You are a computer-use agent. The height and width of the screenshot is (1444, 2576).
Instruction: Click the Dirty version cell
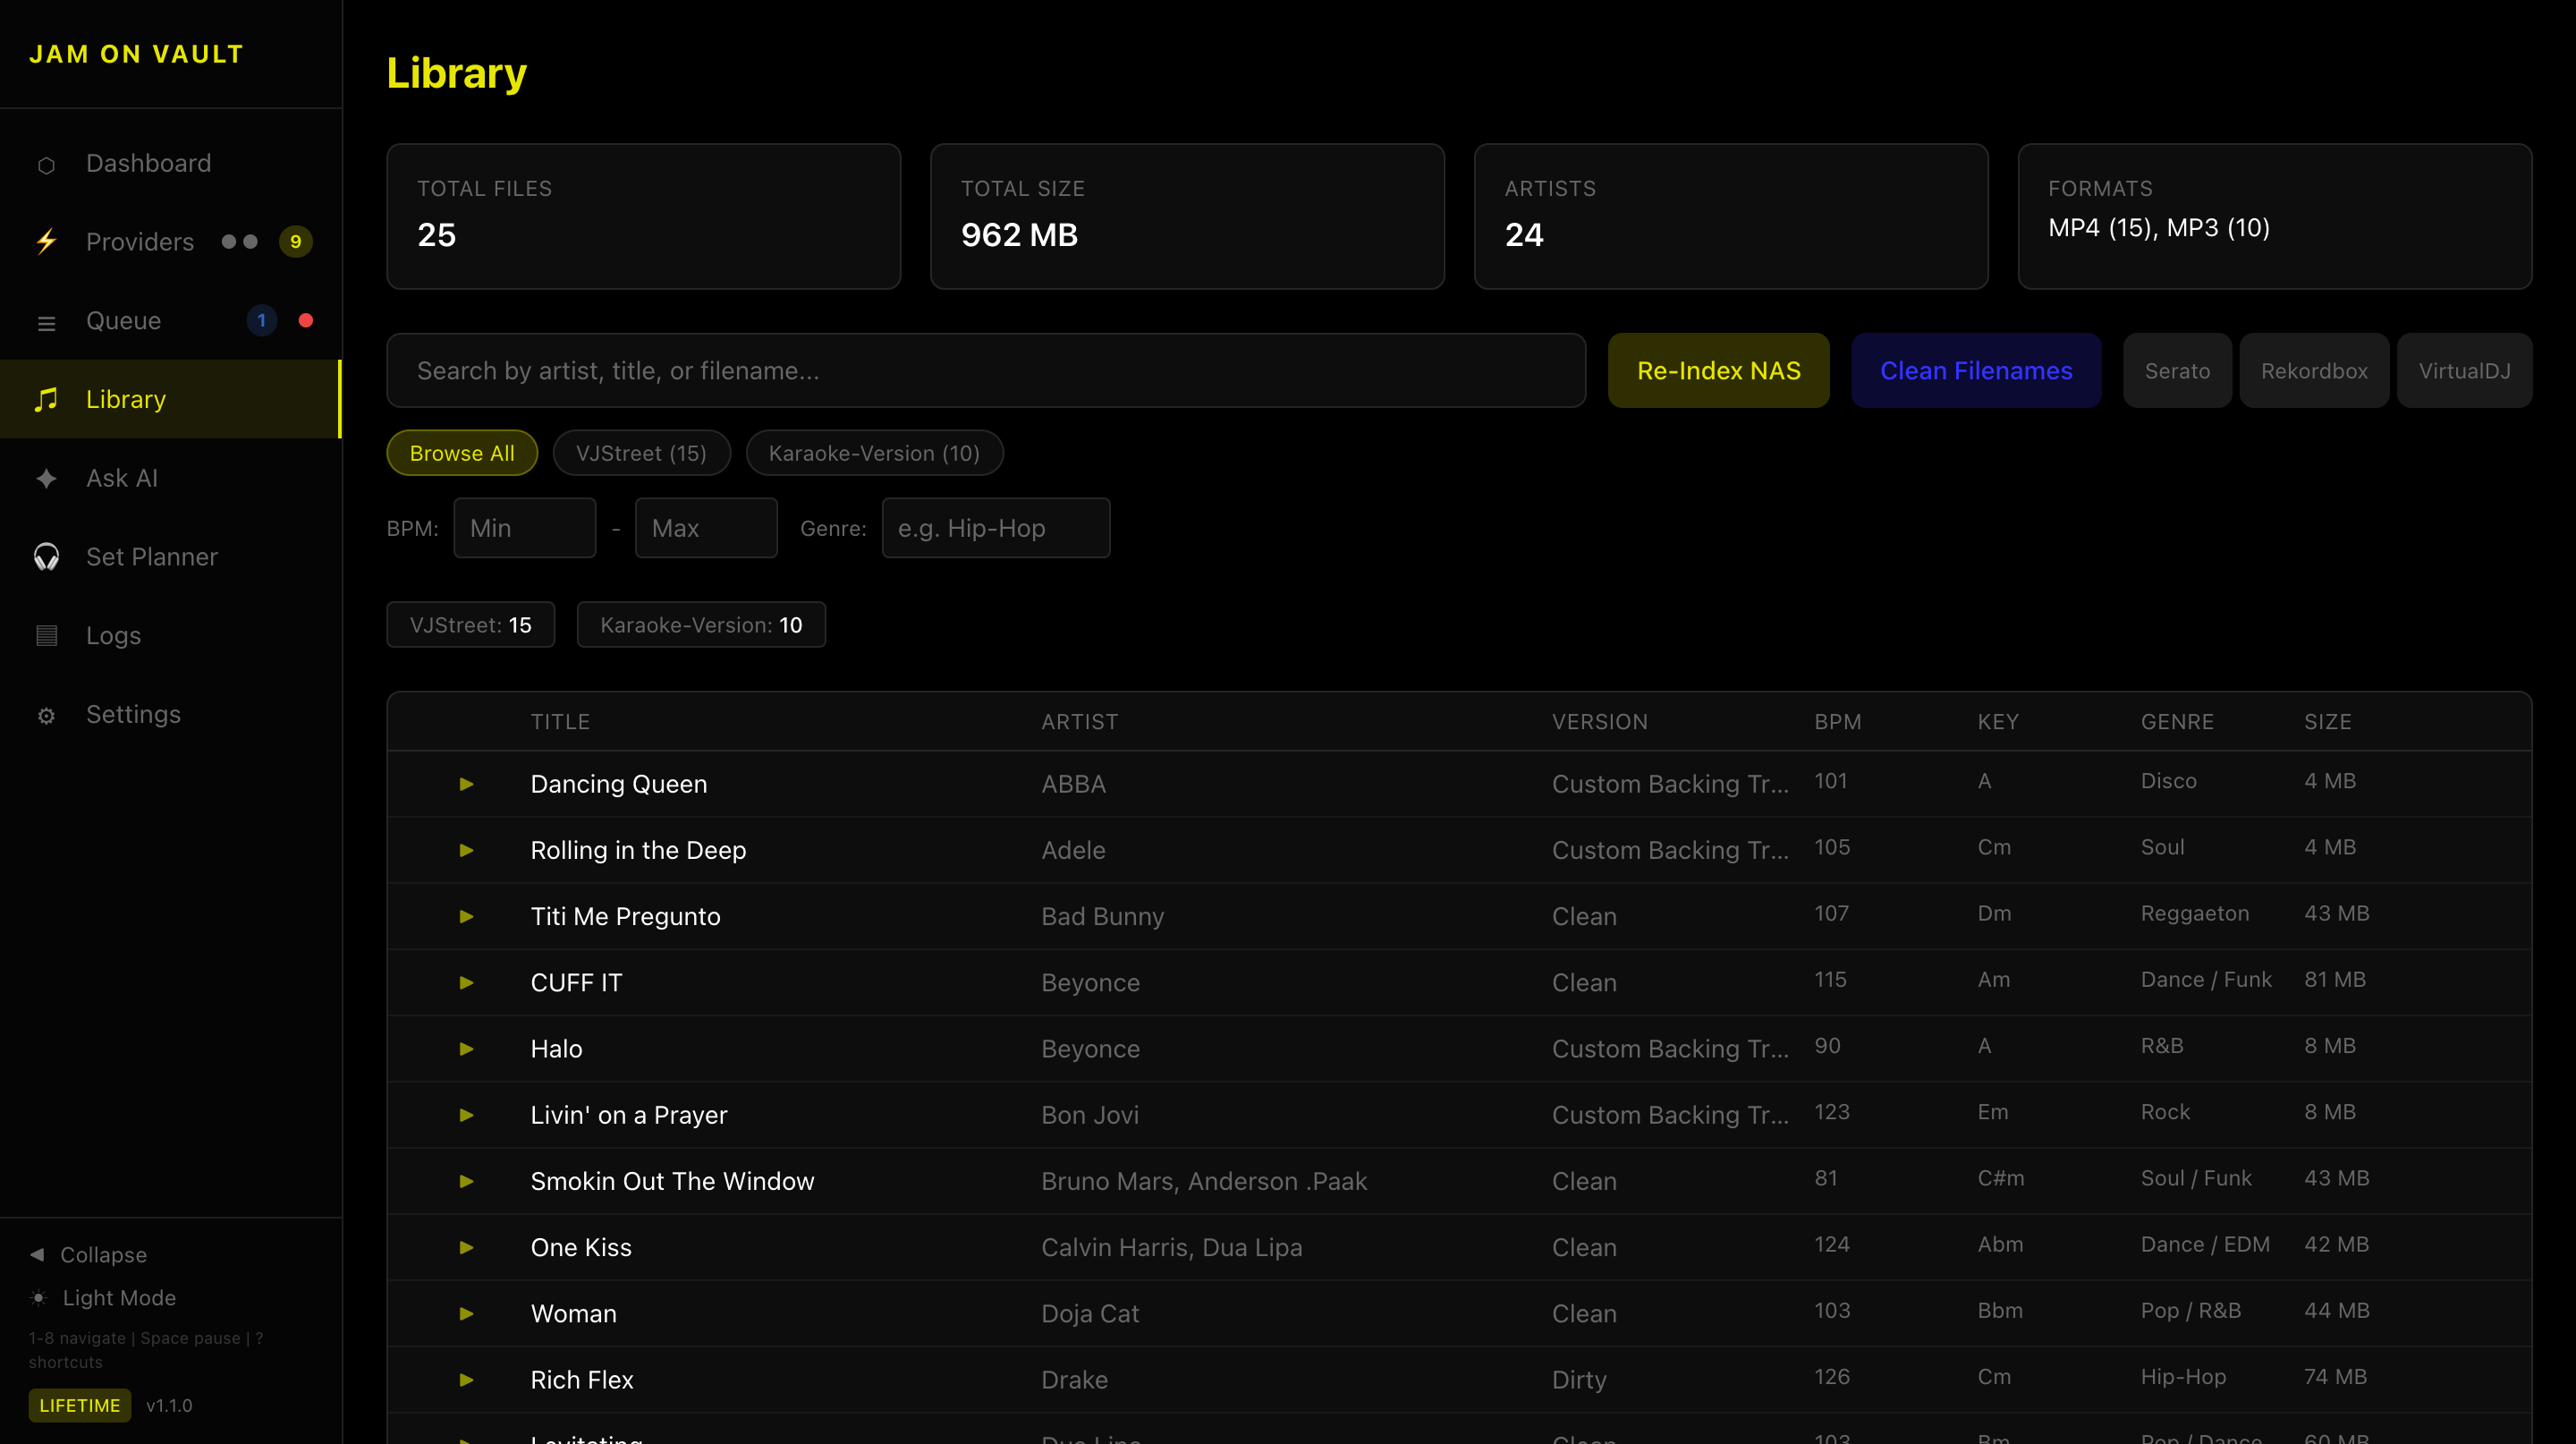tap(1578, 1380)
